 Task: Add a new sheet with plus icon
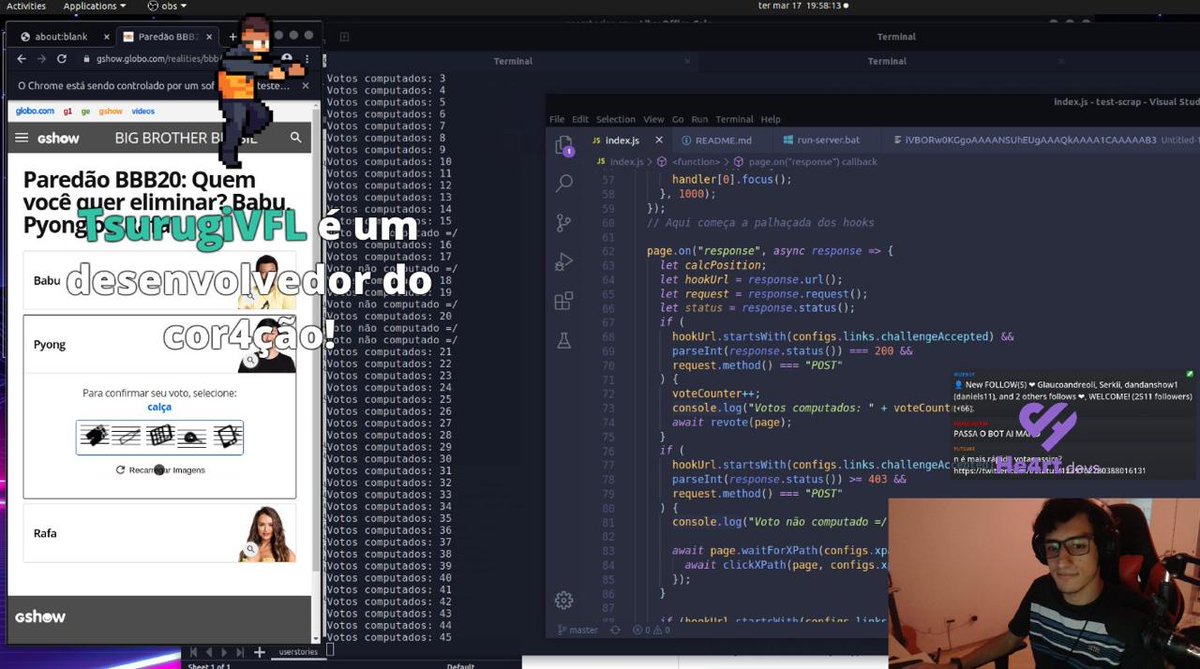259,652
